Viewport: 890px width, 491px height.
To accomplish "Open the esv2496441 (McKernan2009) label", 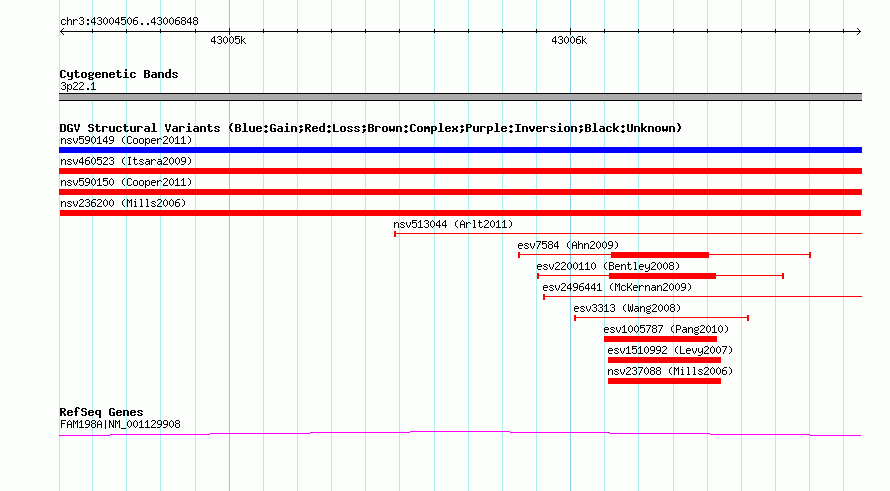I will point(617,287).
